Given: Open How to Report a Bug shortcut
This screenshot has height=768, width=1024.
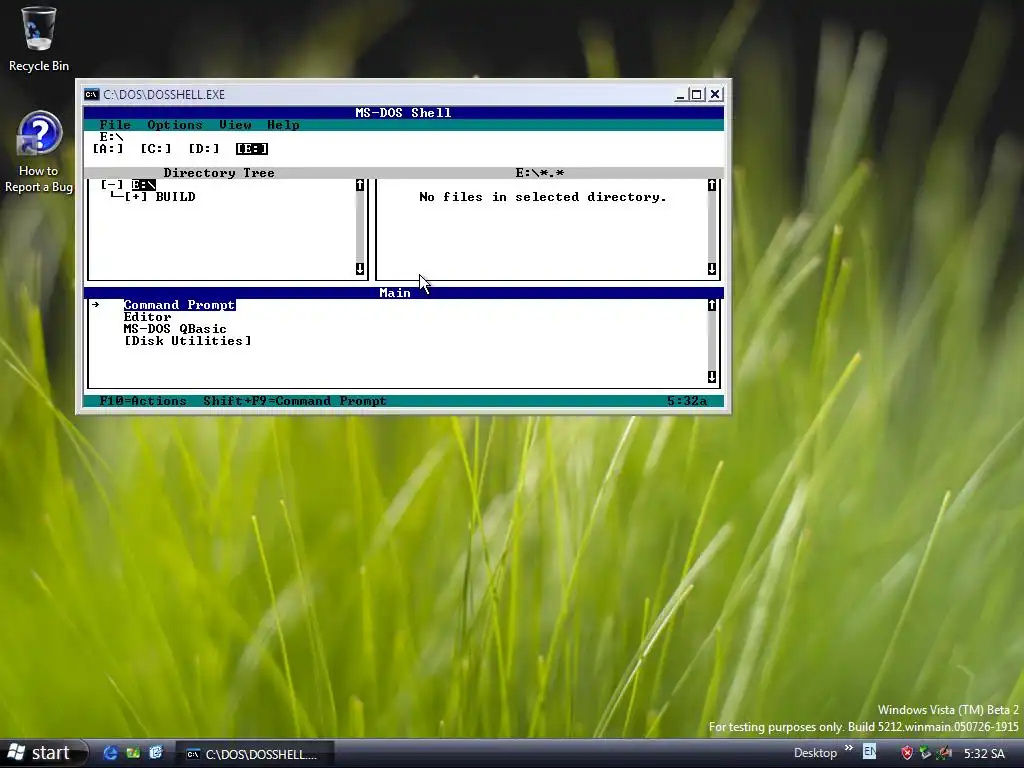Looking at the screenshot, I should pos(39,152).
